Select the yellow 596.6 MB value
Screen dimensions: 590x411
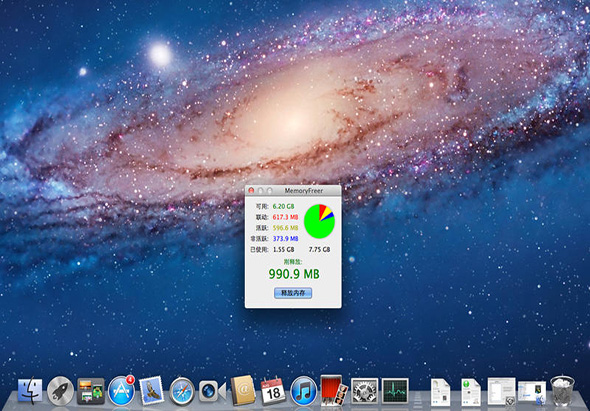(285, 228)
